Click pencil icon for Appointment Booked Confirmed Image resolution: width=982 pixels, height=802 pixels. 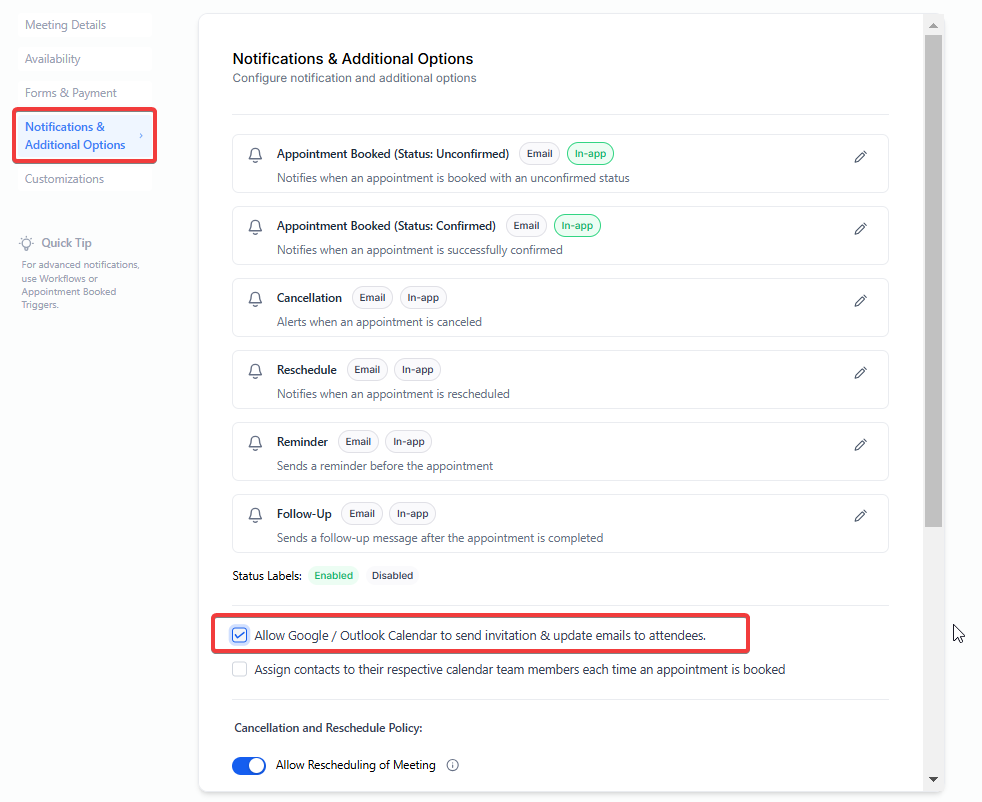coord(860,229)
